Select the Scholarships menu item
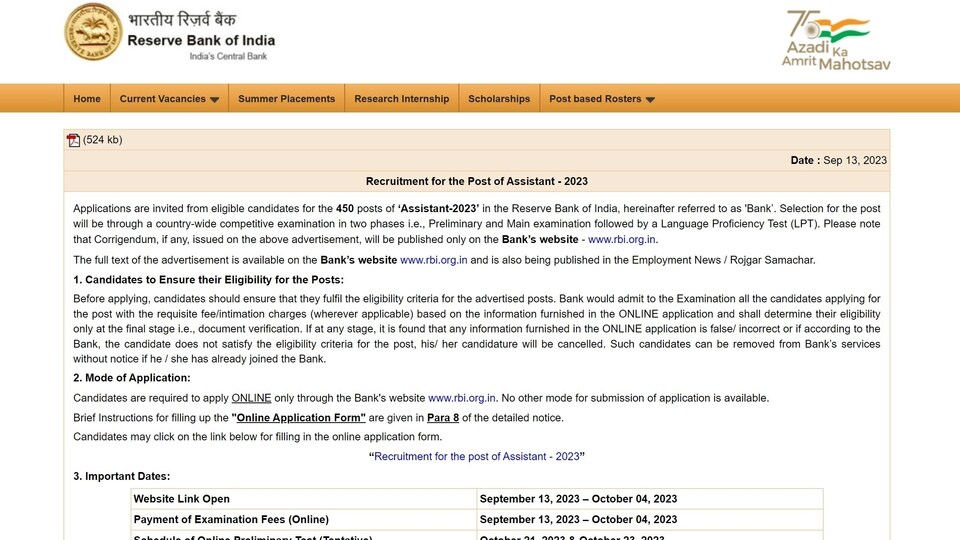The width and height of the screenshot is (960, 540). point(499,99)
